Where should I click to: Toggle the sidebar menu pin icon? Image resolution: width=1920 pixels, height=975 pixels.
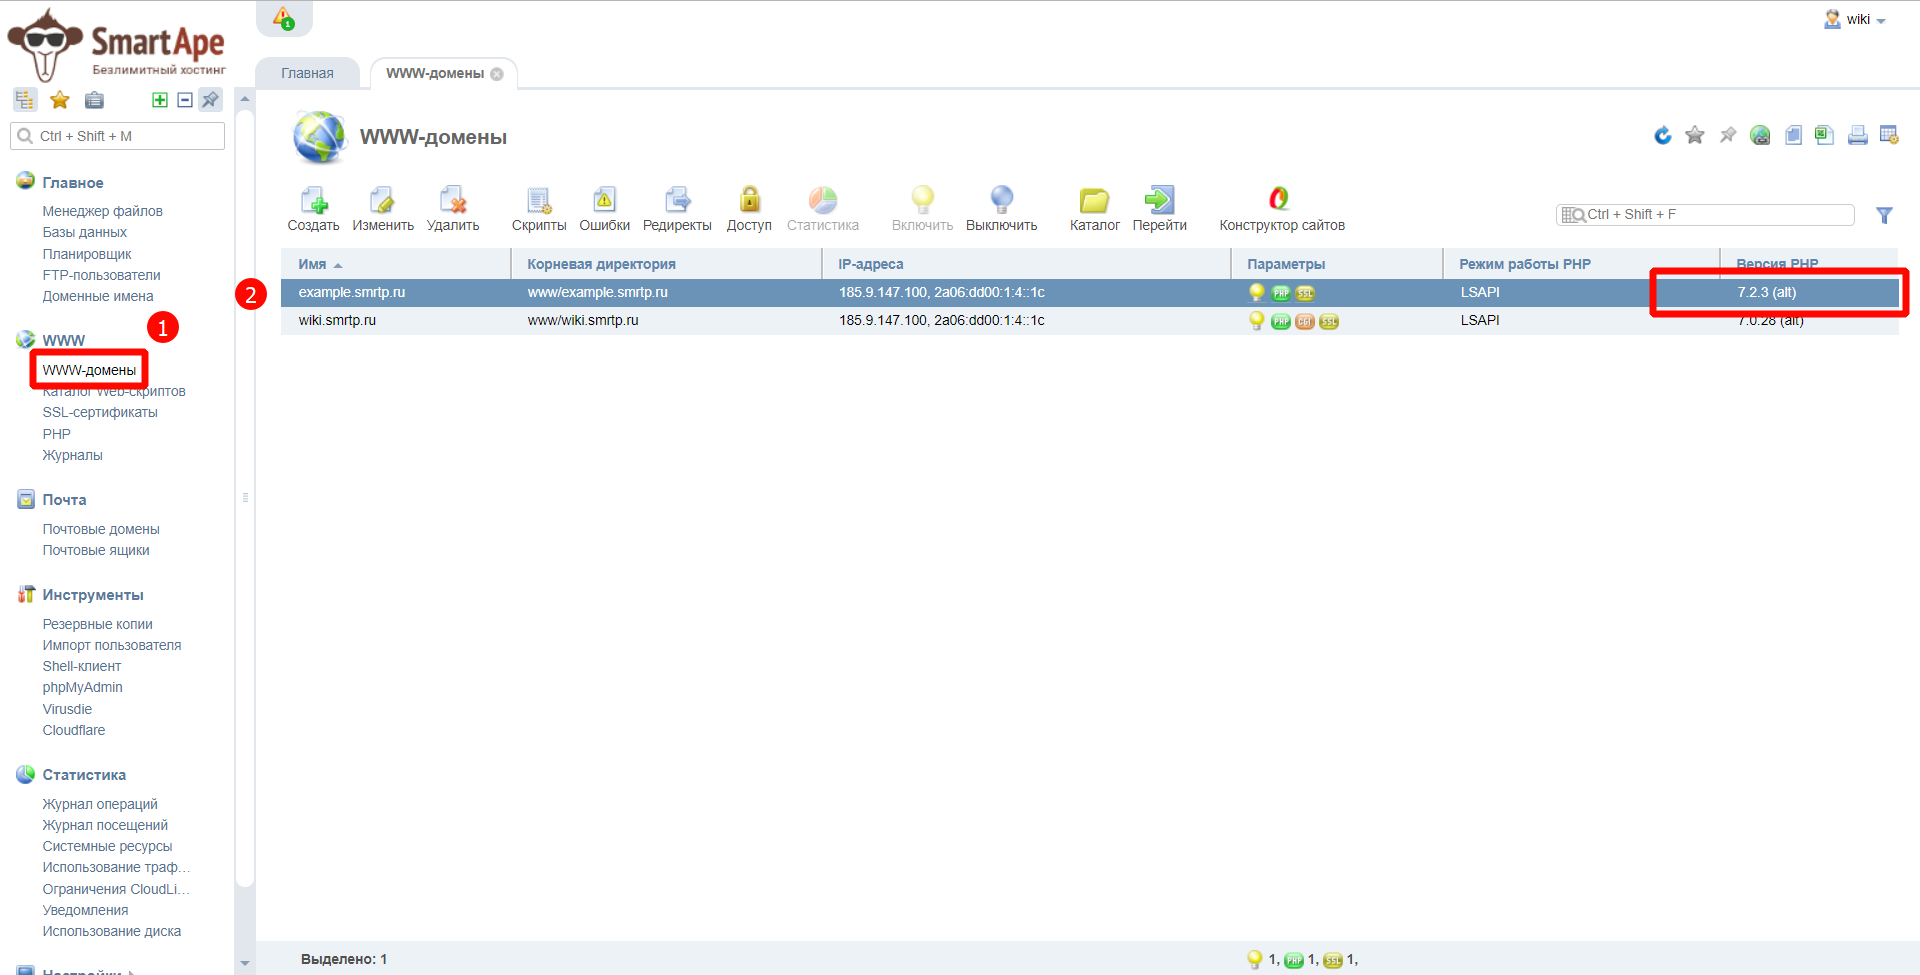(x=210, y=100)
